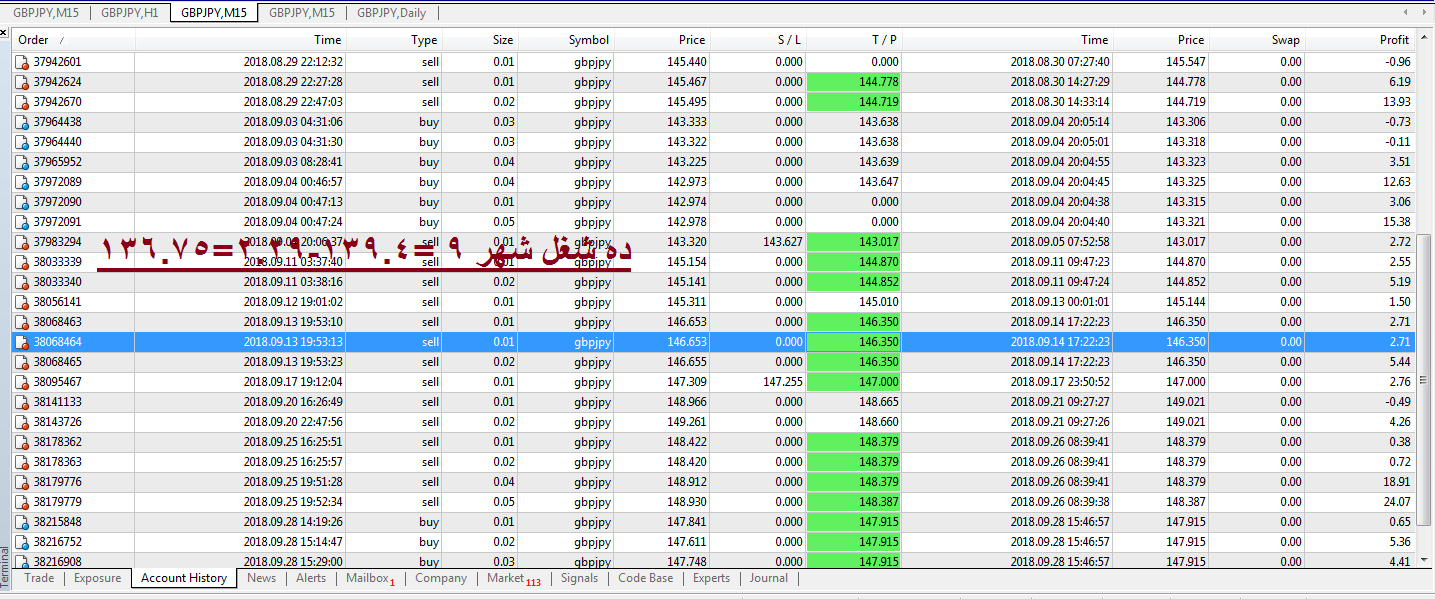Viewport: 1435px width, 599px height.
Task: Show the Journal tab
Action: tap(768, 578)
